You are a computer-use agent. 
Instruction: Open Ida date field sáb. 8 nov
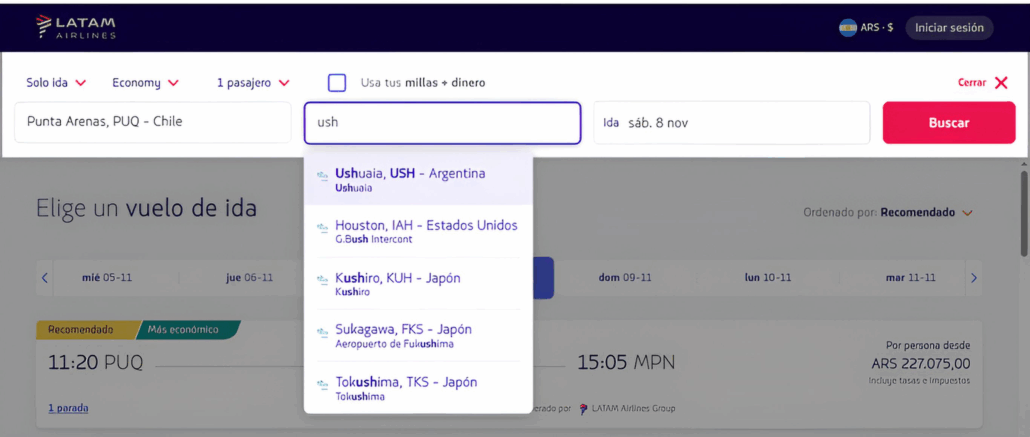pyautogui.click(x=732, y=122)
